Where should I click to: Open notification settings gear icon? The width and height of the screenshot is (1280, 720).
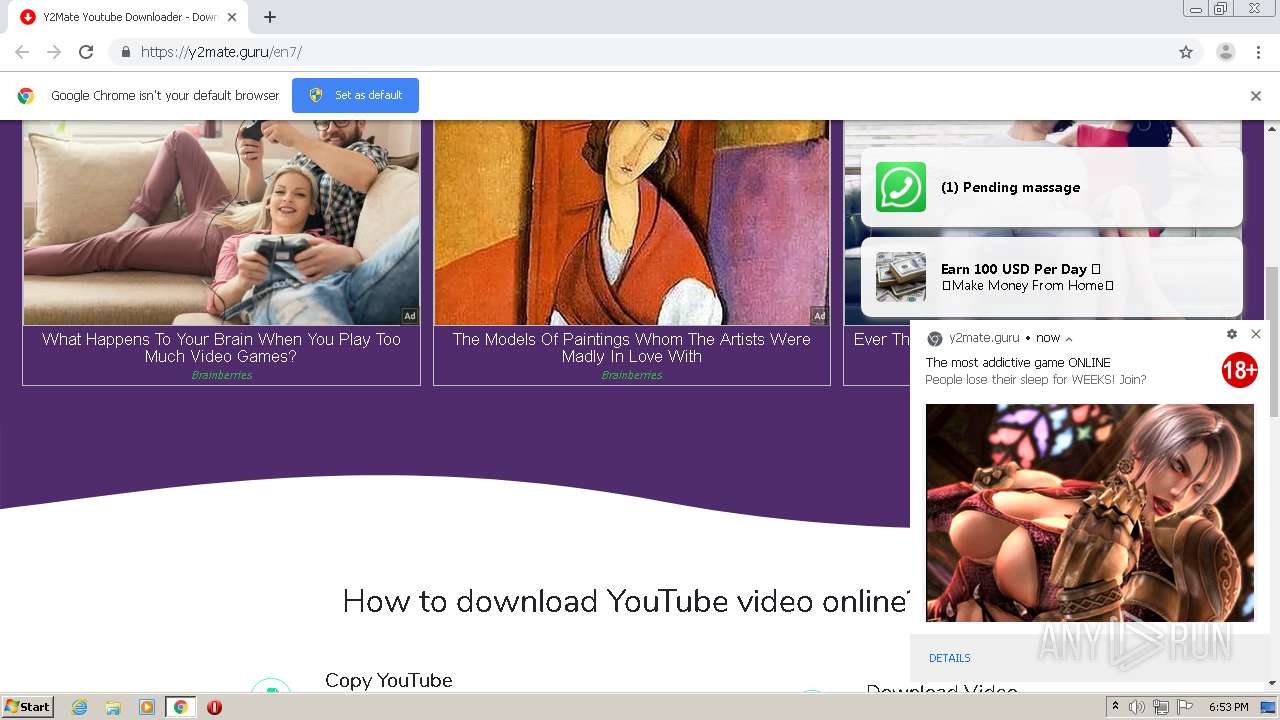1232,335
